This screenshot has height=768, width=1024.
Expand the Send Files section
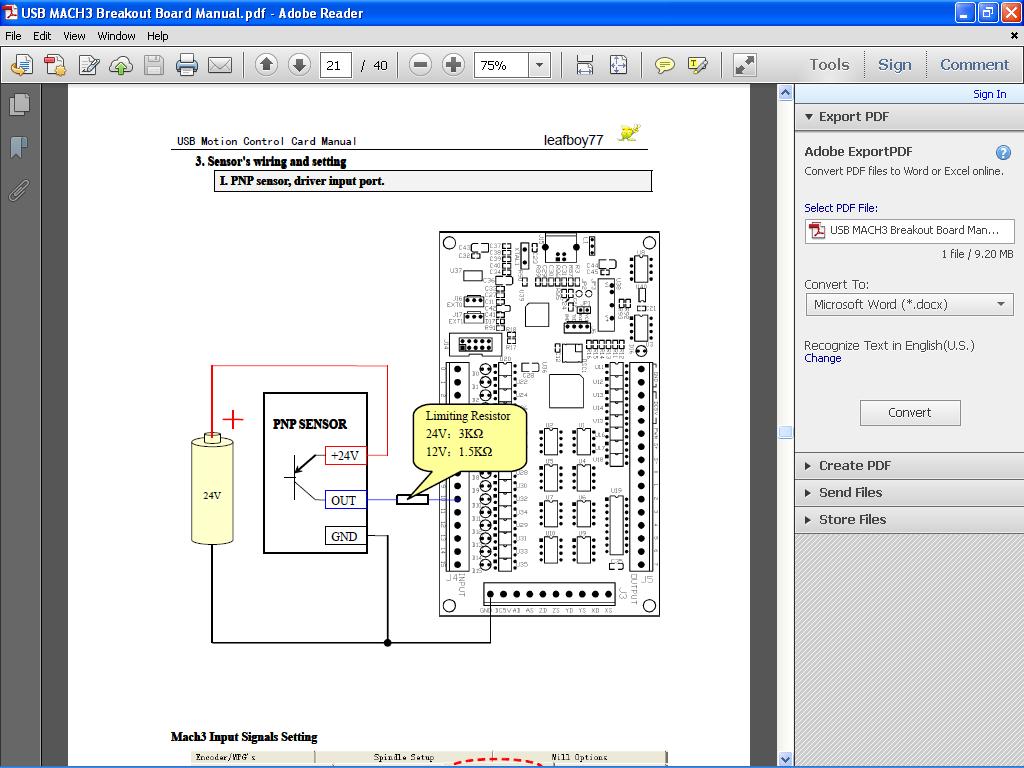click(x=850, y=492)
